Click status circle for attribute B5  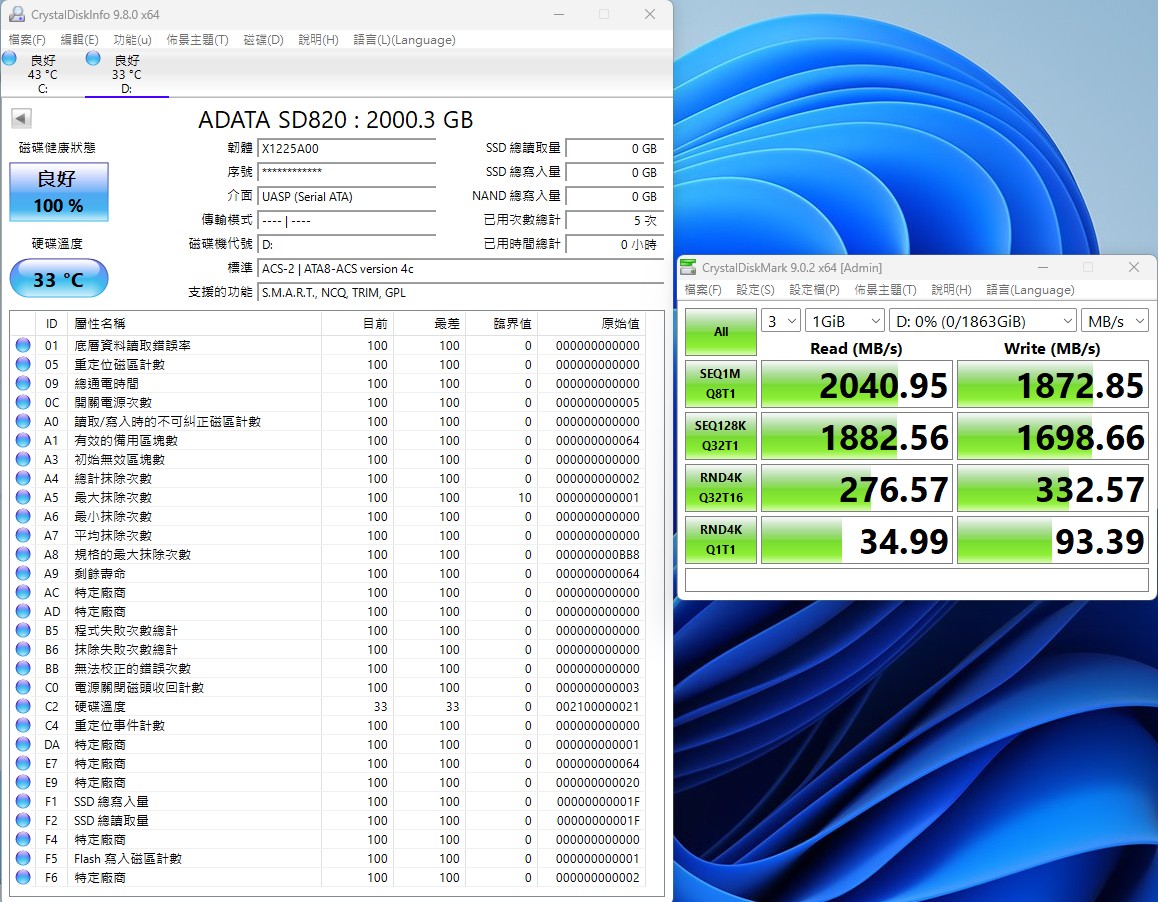pyautogui.click(x=23, y=630)
